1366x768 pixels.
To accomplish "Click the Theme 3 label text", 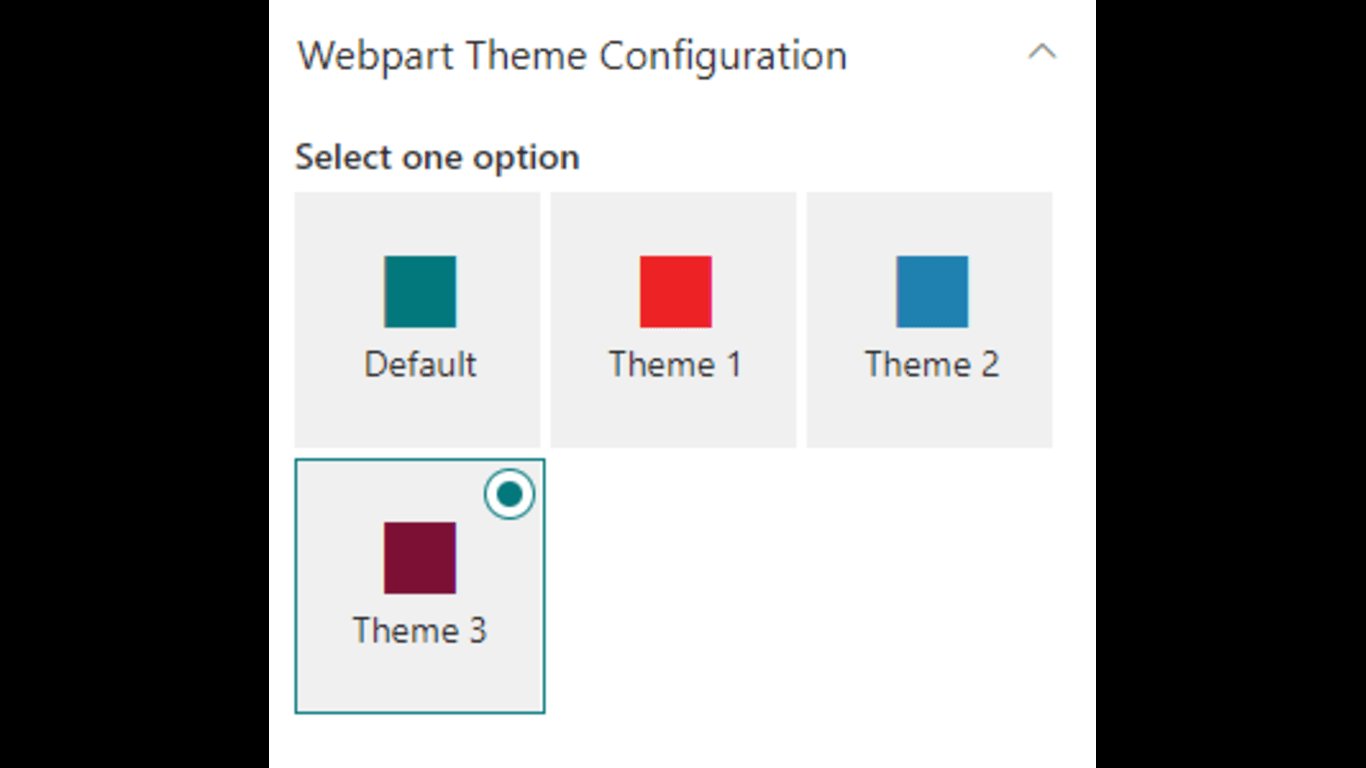I will tap(420, 630).
